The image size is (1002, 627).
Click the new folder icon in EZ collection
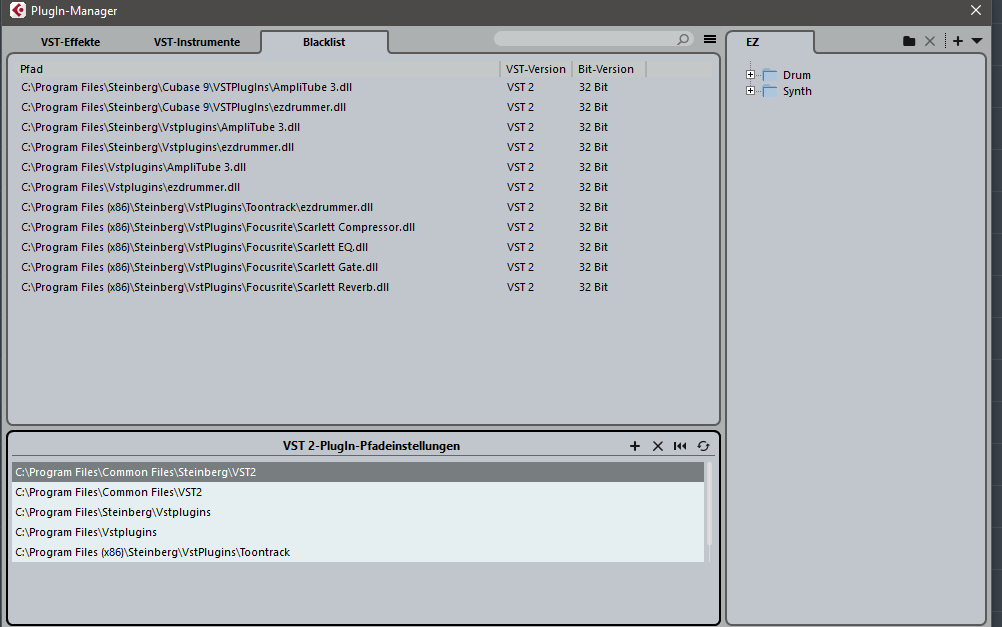[909, 41]
